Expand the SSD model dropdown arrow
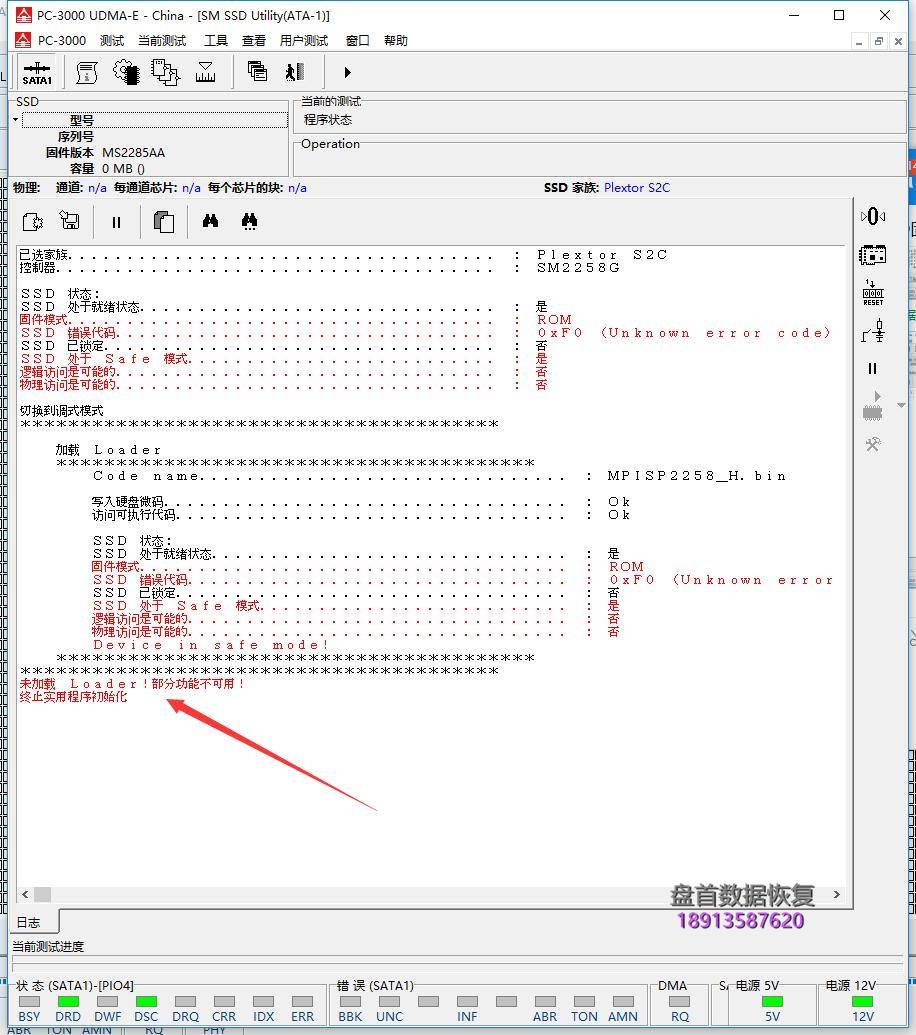This screenshot has height=1035, width=916. click(16, 120)
